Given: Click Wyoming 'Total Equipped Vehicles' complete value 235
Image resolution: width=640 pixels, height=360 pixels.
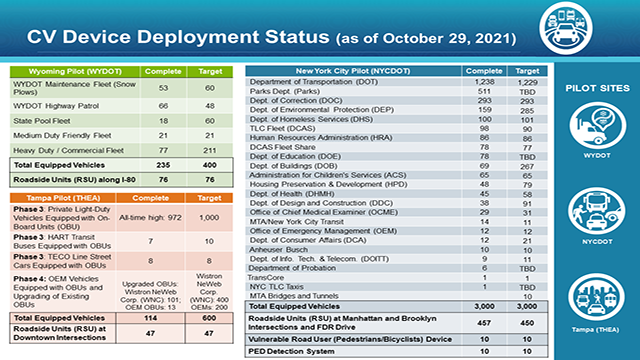Looking at the screenshot, I should (x=163, y=165).
